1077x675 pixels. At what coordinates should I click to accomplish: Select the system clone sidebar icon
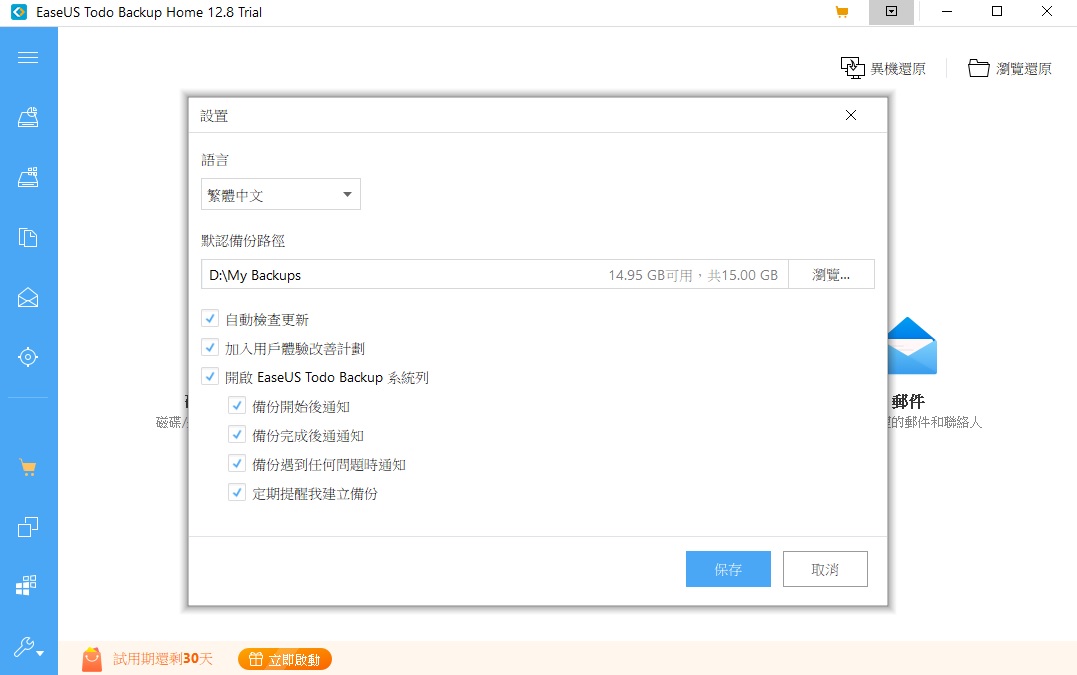click(27, 585)
